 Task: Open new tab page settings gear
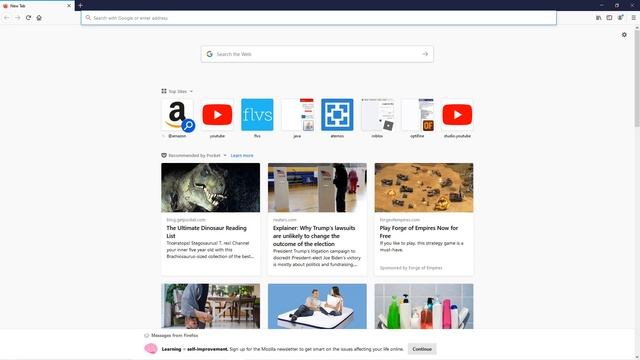tap(624, 35)
